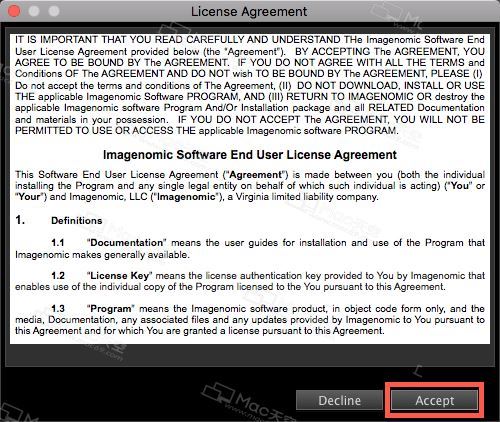Click the bold term "License Key" in clause 1.2
The width and height of the screenshot is (500, 422).
[x=119, y=276]
